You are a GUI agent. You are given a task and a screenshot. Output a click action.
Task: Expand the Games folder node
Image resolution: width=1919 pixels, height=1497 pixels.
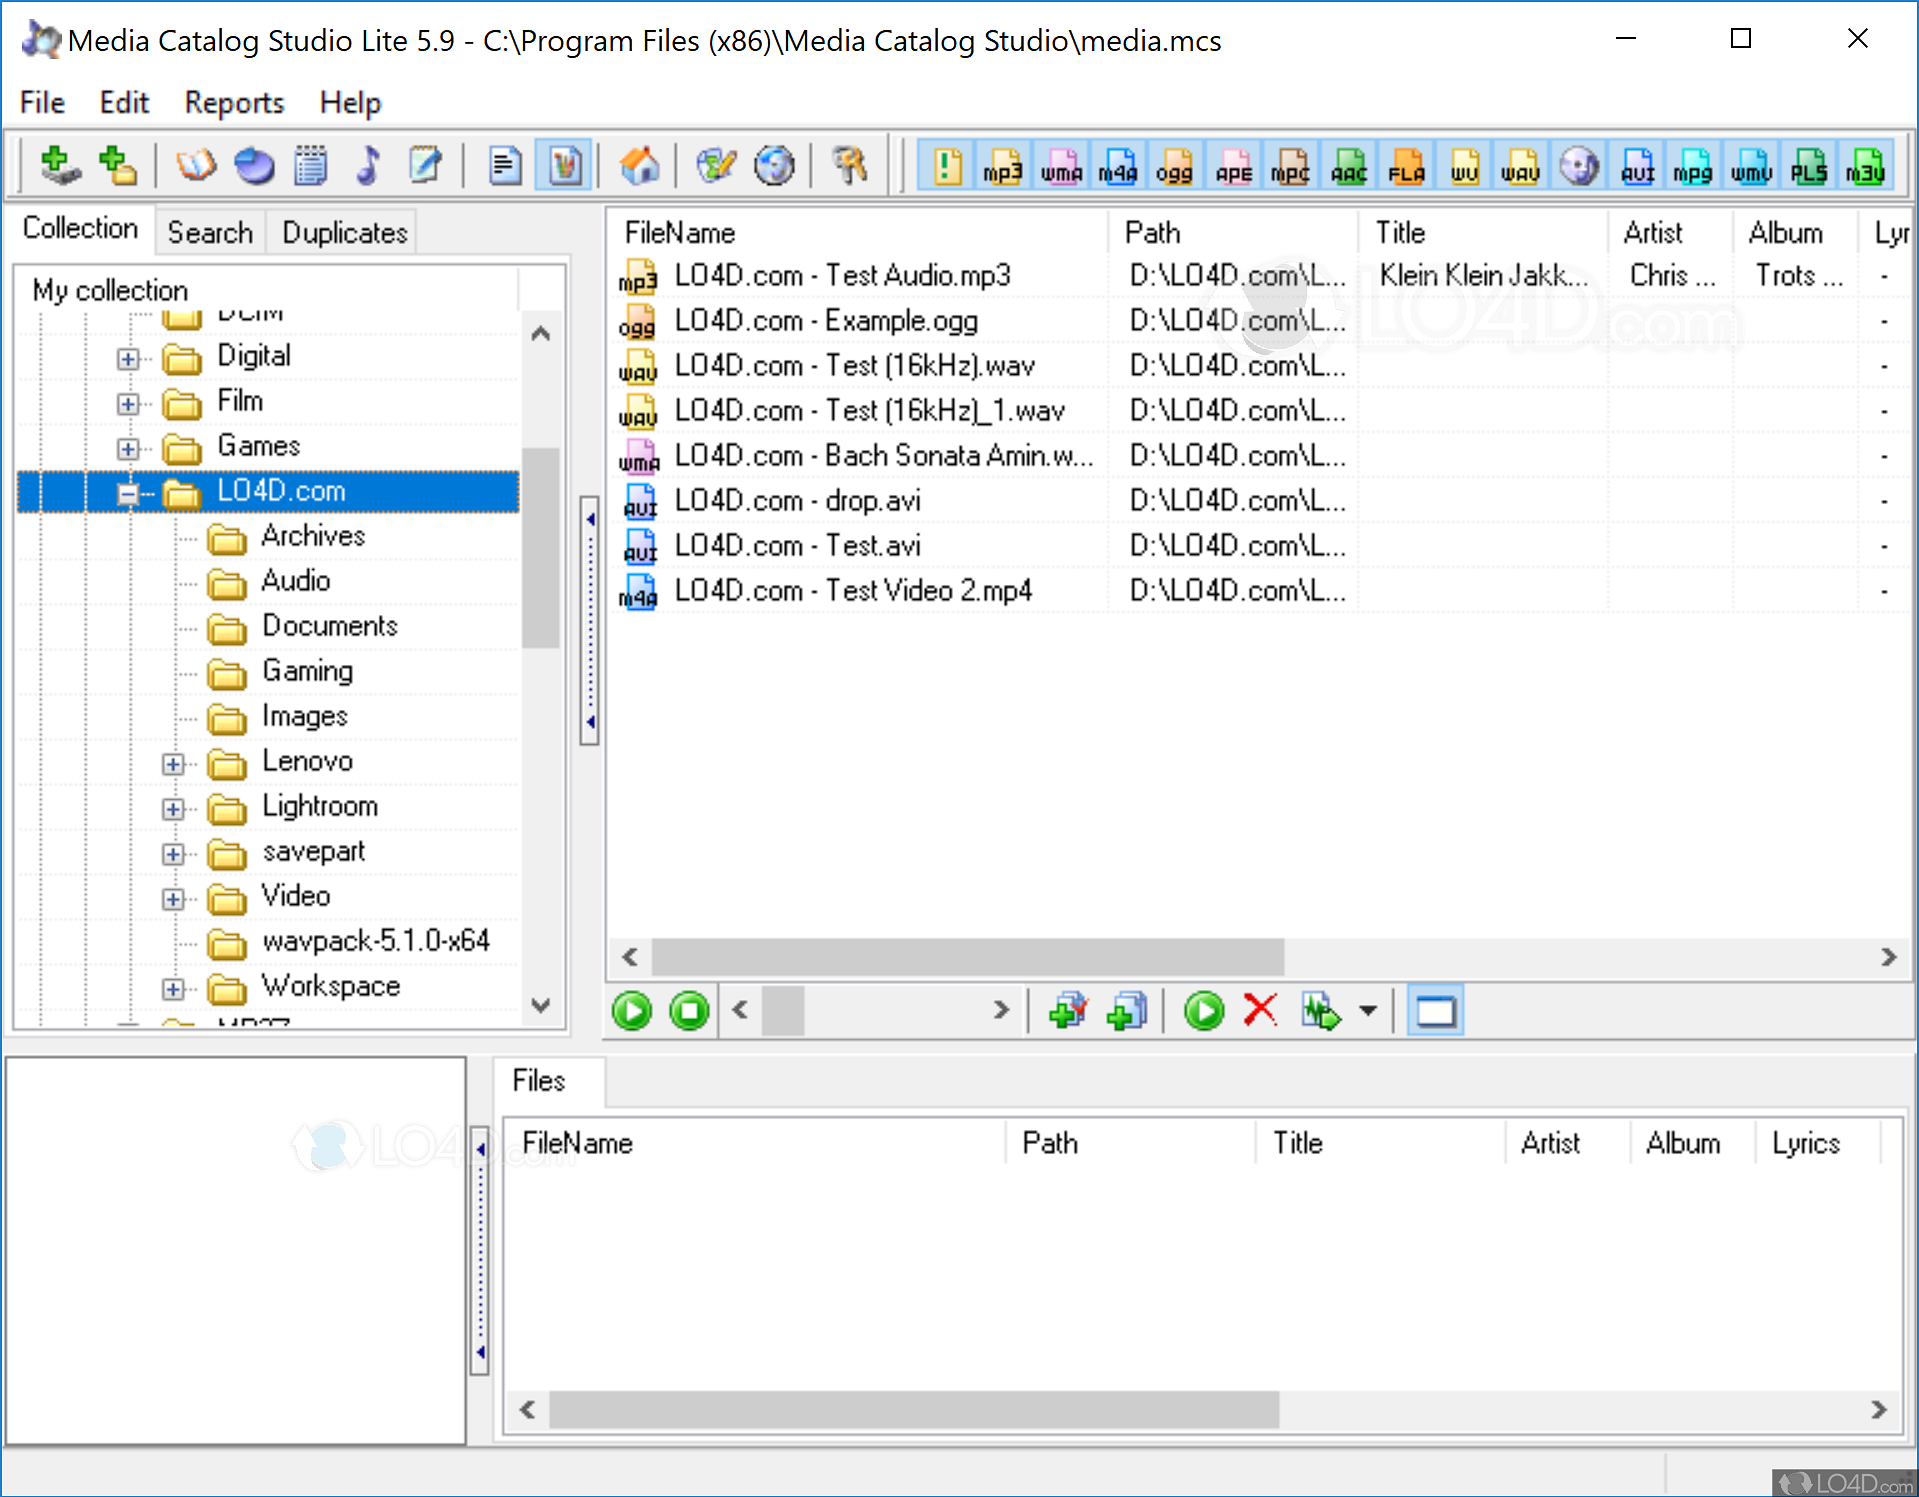point(127,448)
